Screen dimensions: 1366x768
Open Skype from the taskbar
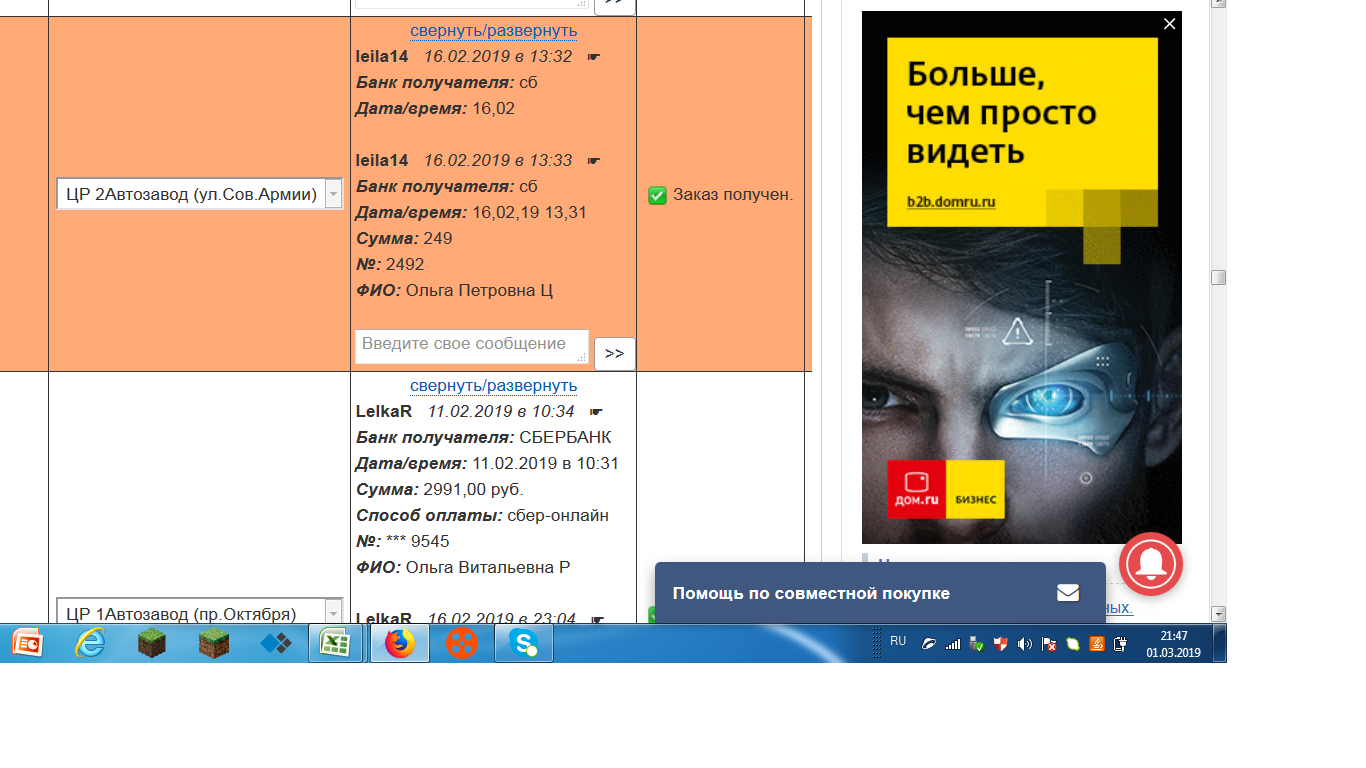pos(524,644)
